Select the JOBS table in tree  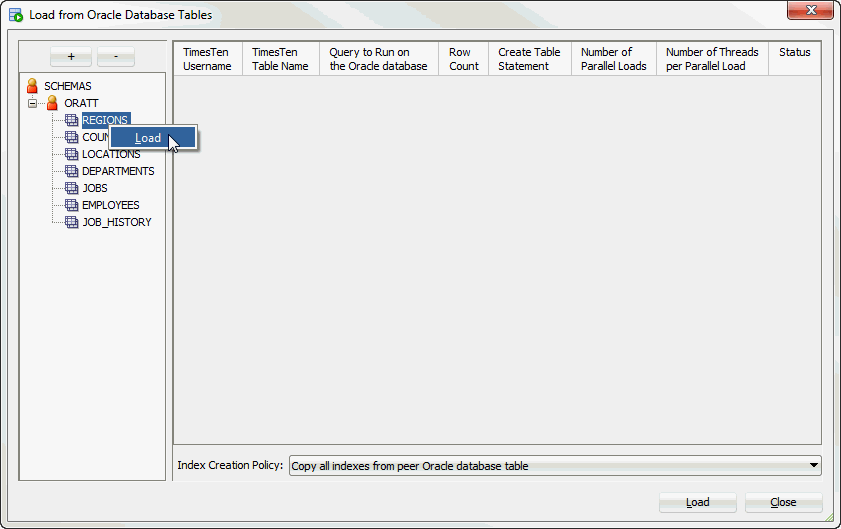coord(95,188)
